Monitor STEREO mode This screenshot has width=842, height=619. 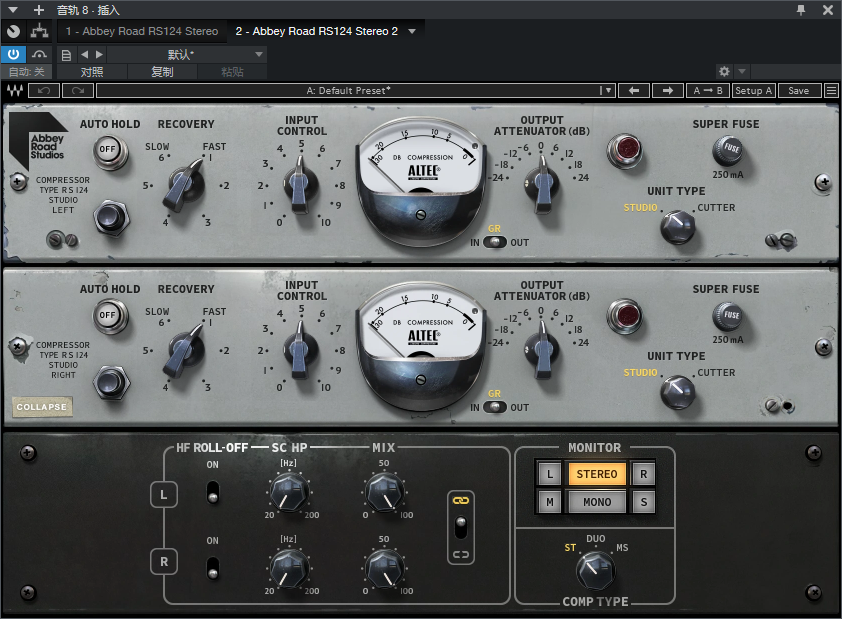tap(597, 474)
